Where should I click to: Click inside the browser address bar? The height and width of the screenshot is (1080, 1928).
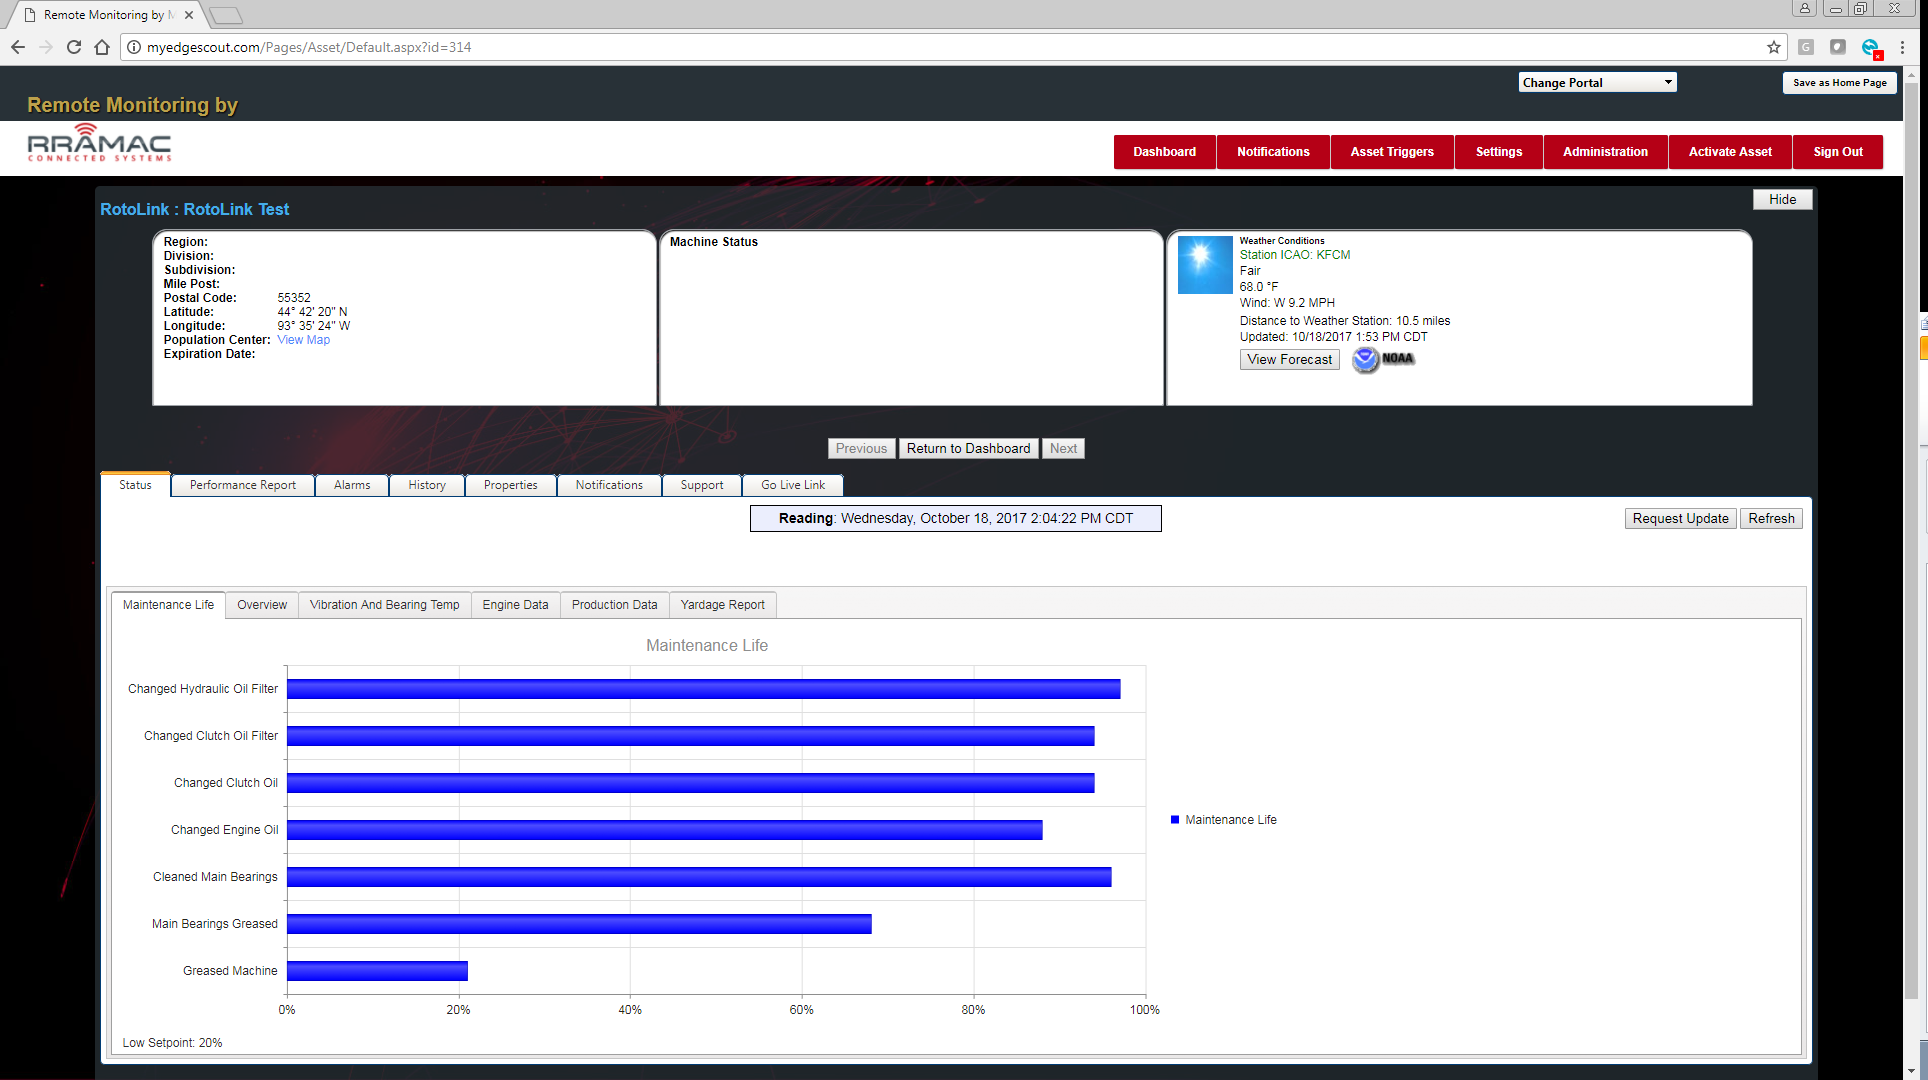coord(600,47)
